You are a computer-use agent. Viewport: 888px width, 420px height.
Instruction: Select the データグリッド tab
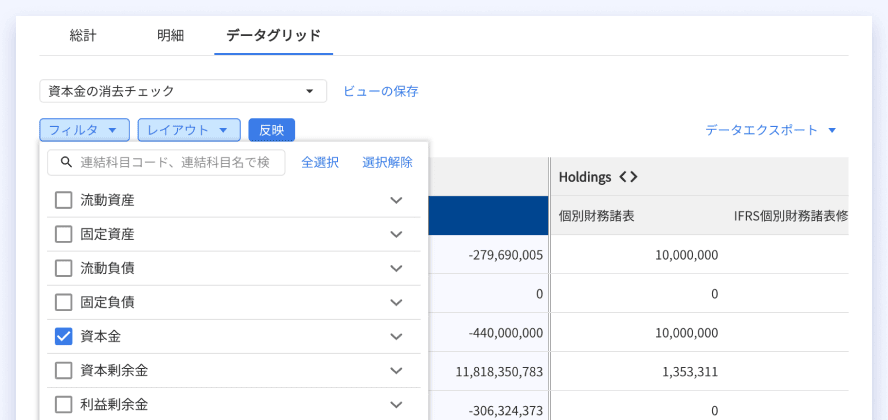coord(274,36)
